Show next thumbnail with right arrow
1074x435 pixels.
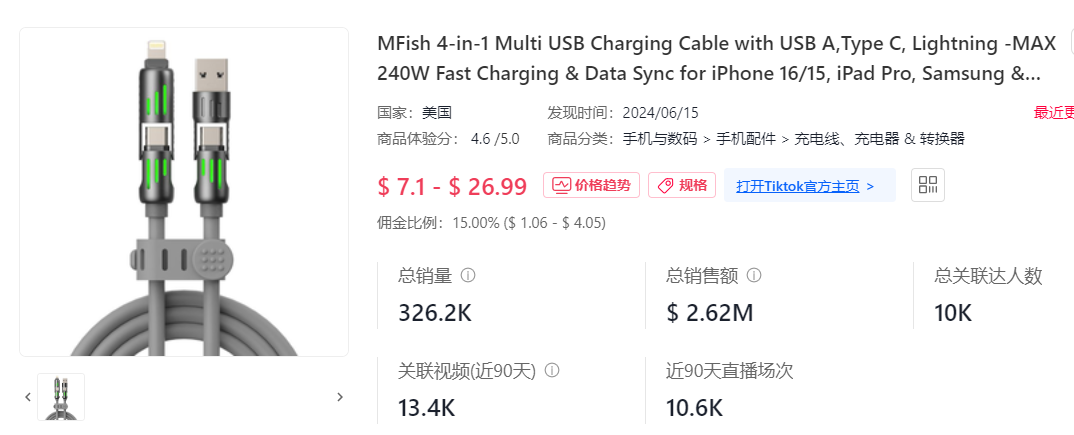[x=340, y=397]
